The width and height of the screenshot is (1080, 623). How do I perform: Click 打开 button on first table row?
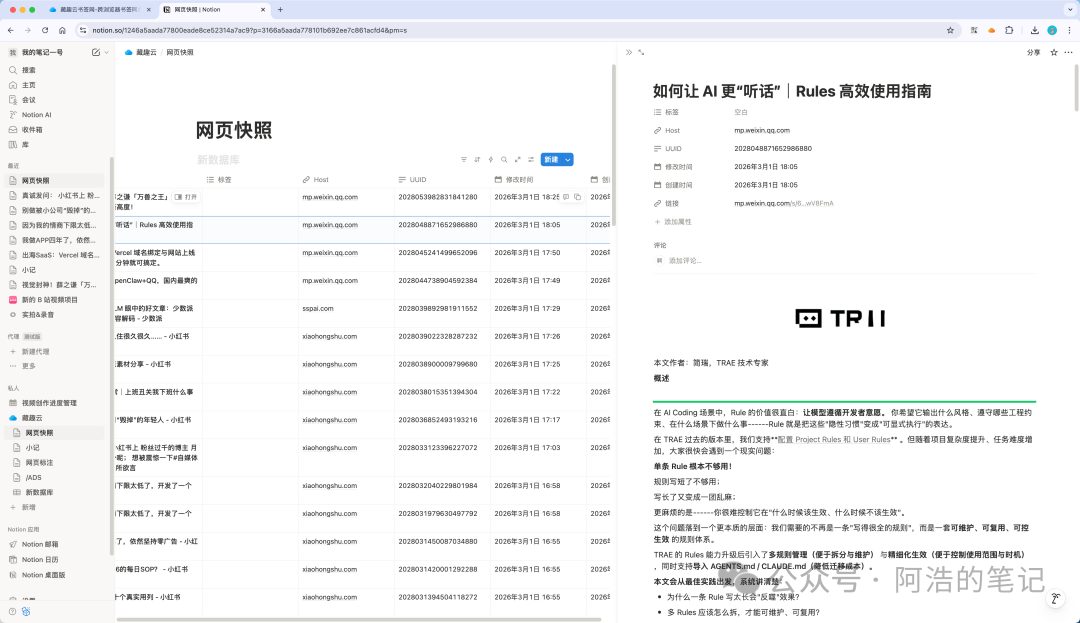point(186,197)
